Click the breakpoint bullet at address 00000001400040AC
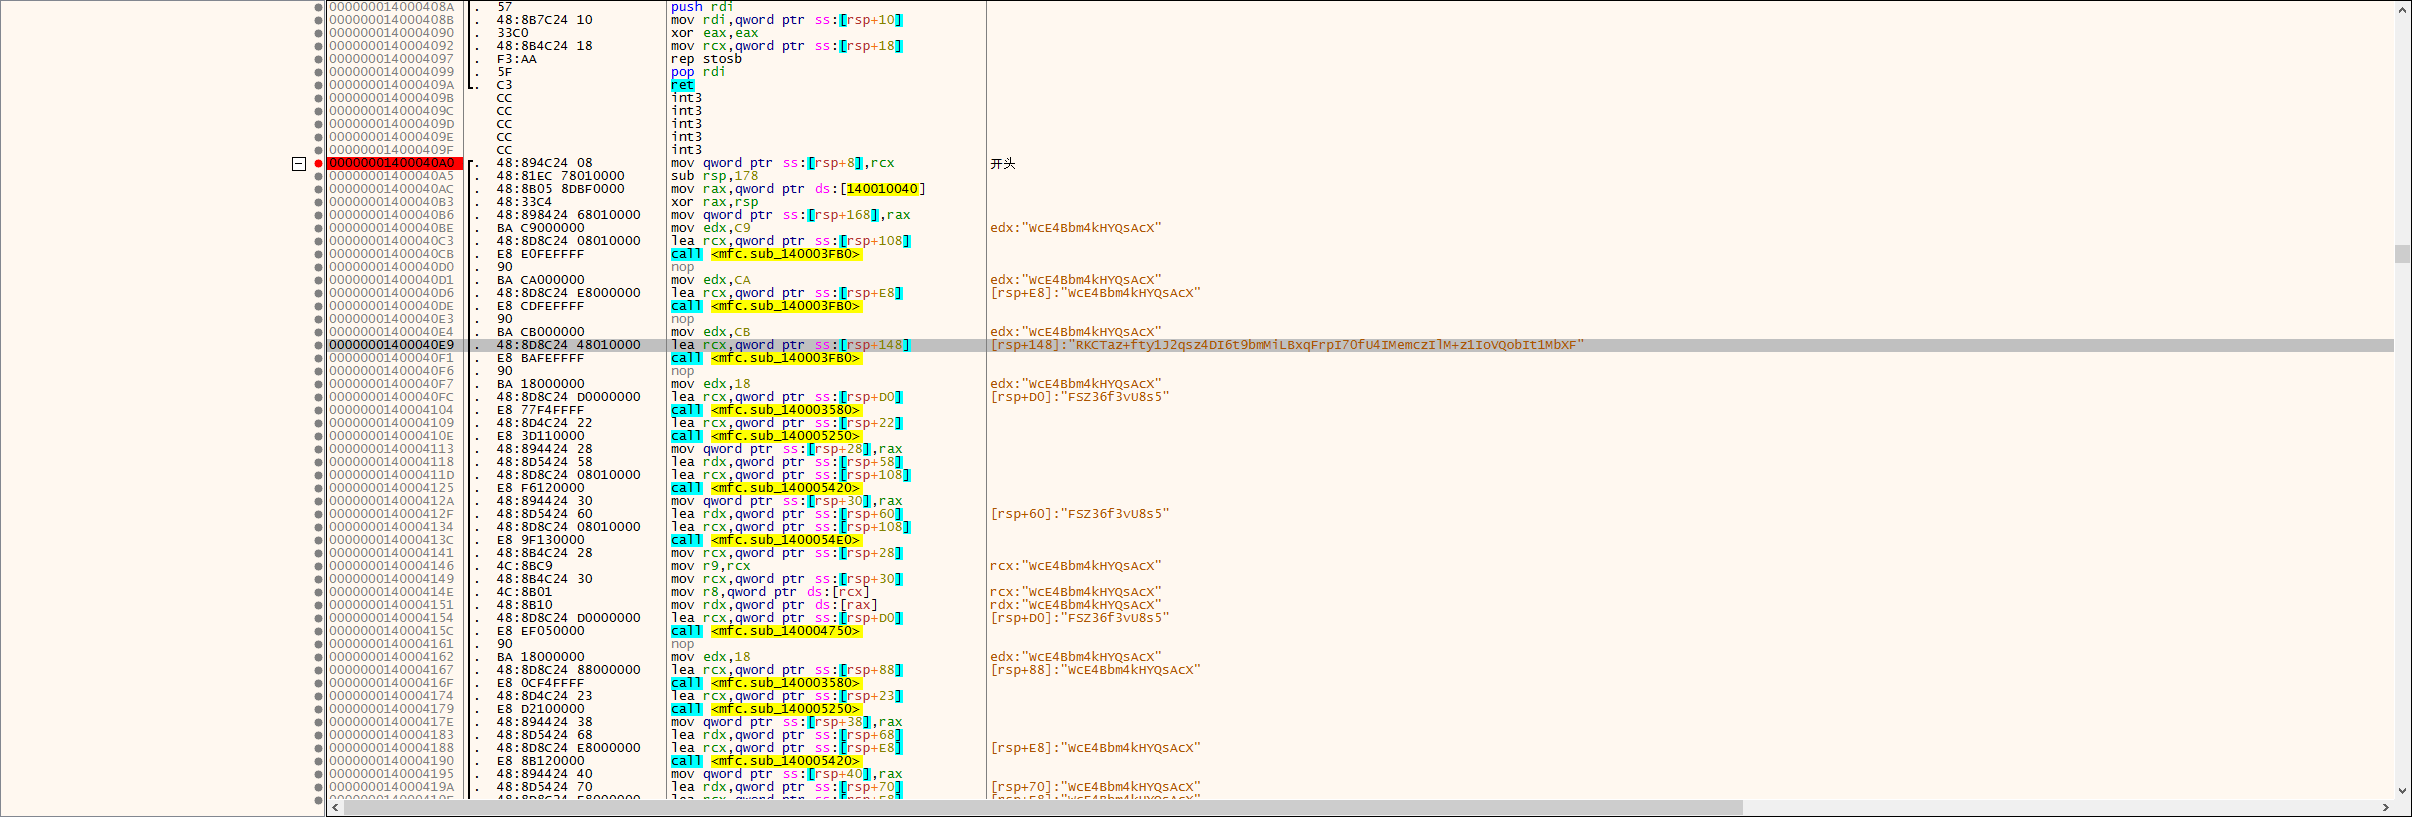 (319, 189)
